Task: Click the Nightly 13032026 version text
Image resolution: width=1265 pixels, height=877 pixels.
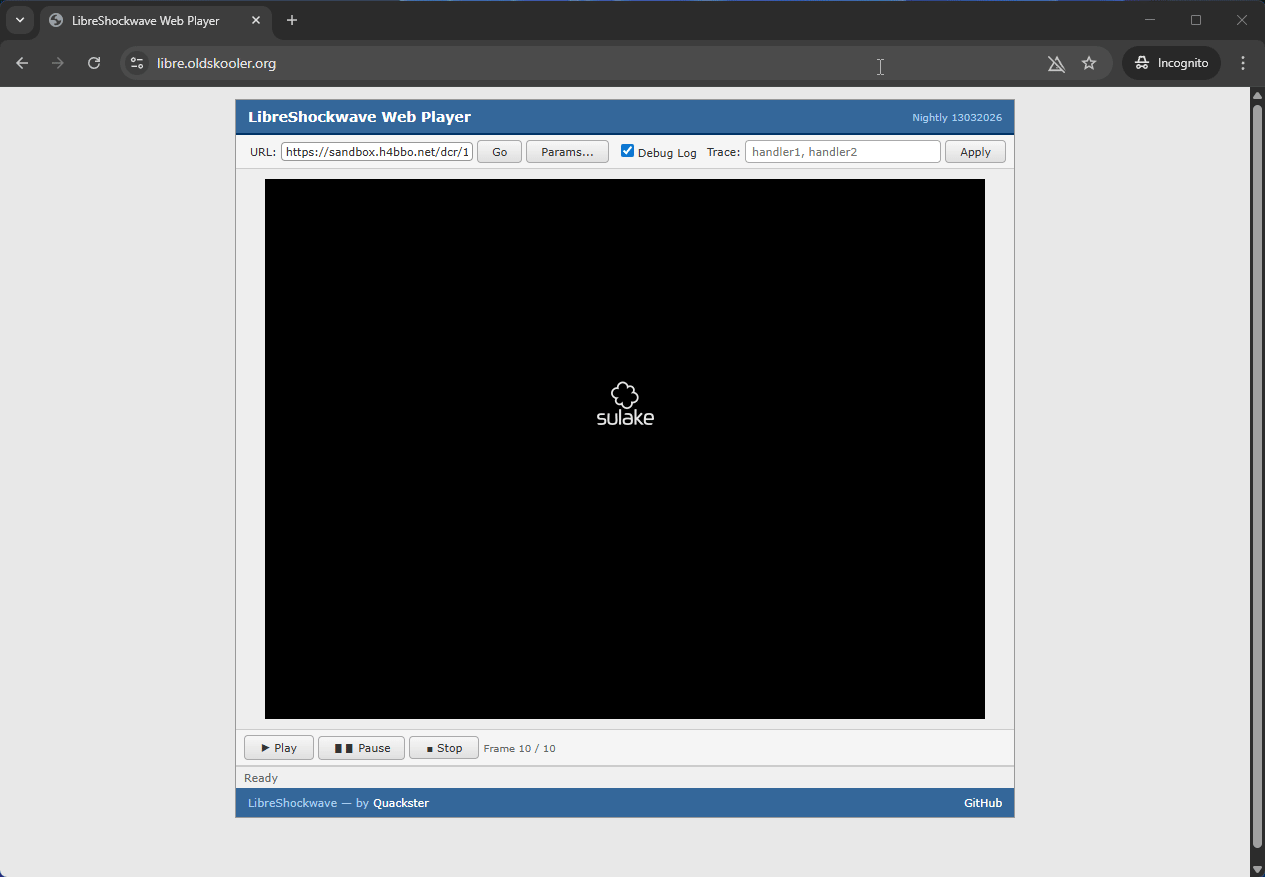Action: pos(957,117)
